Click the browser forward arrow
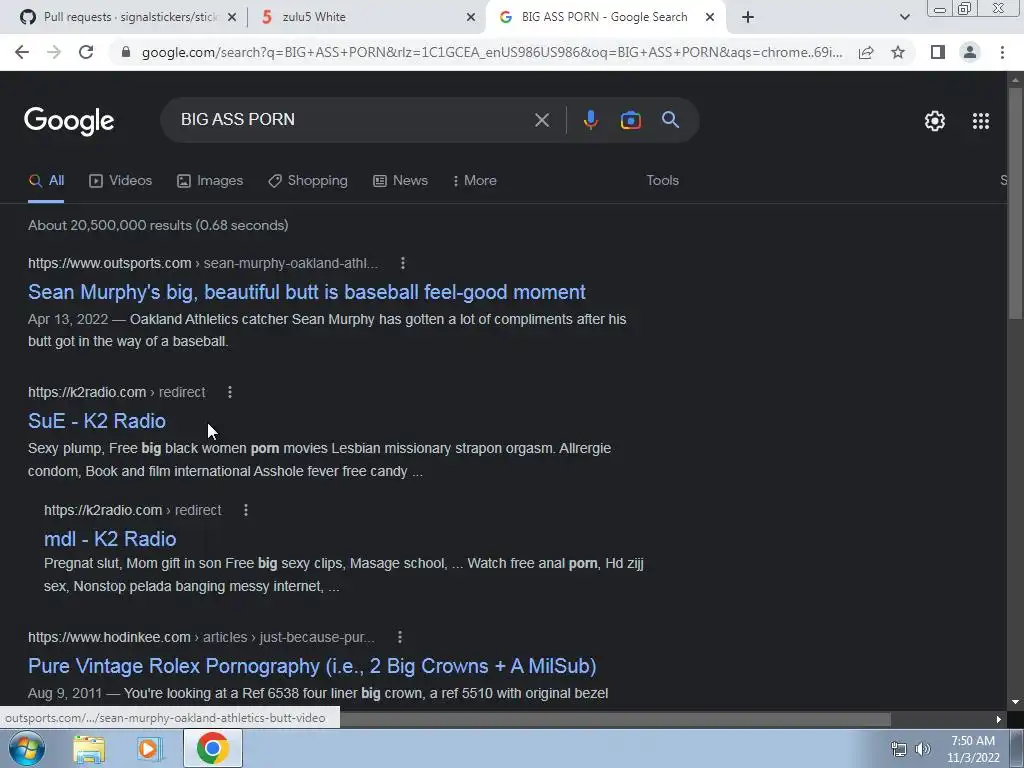The image size is (1024, 768). [x=54, y=52]
